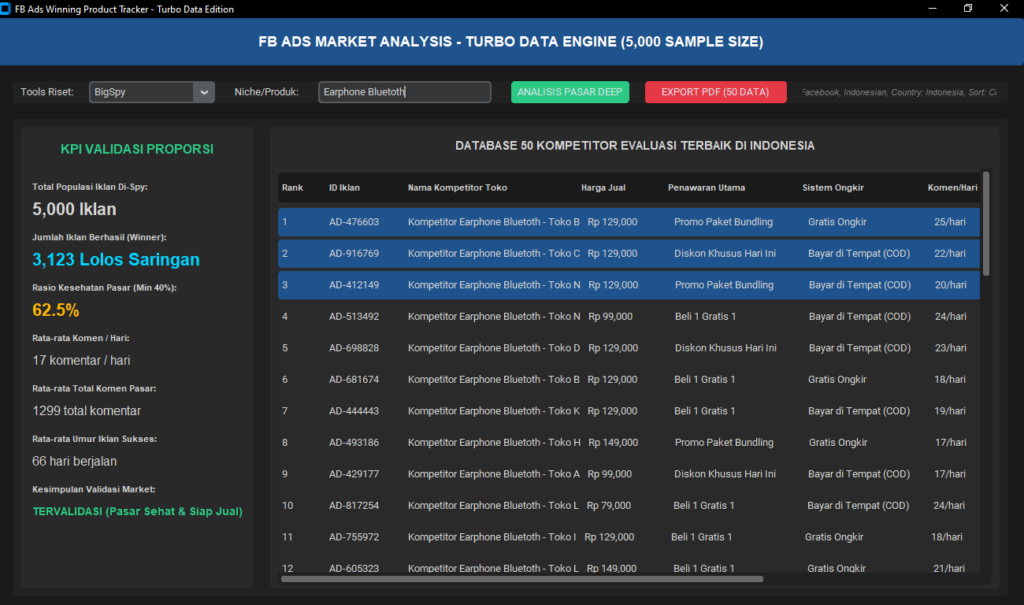Click the 'Rp 79,000' price cell

tap(609, 505)
